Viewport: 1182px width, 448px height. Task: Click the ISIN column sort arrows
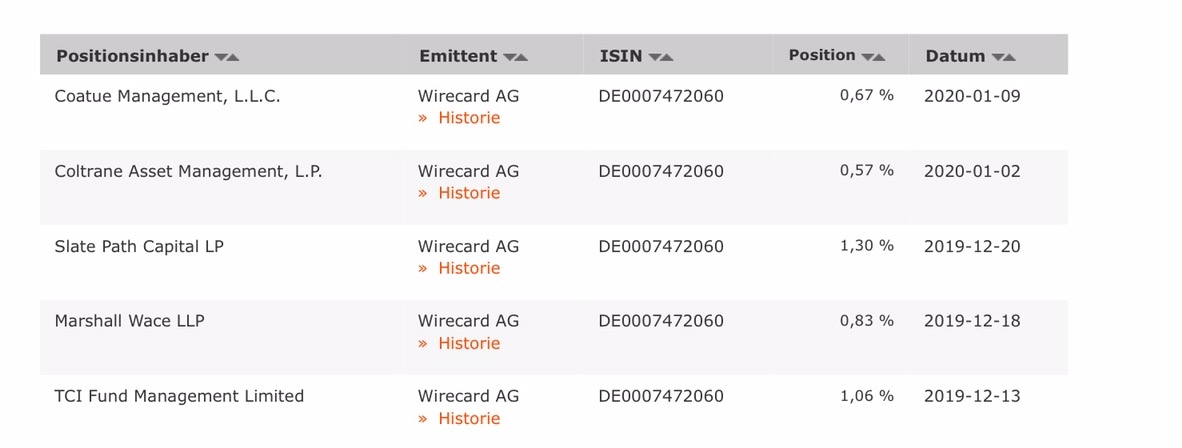click(661, 57)
